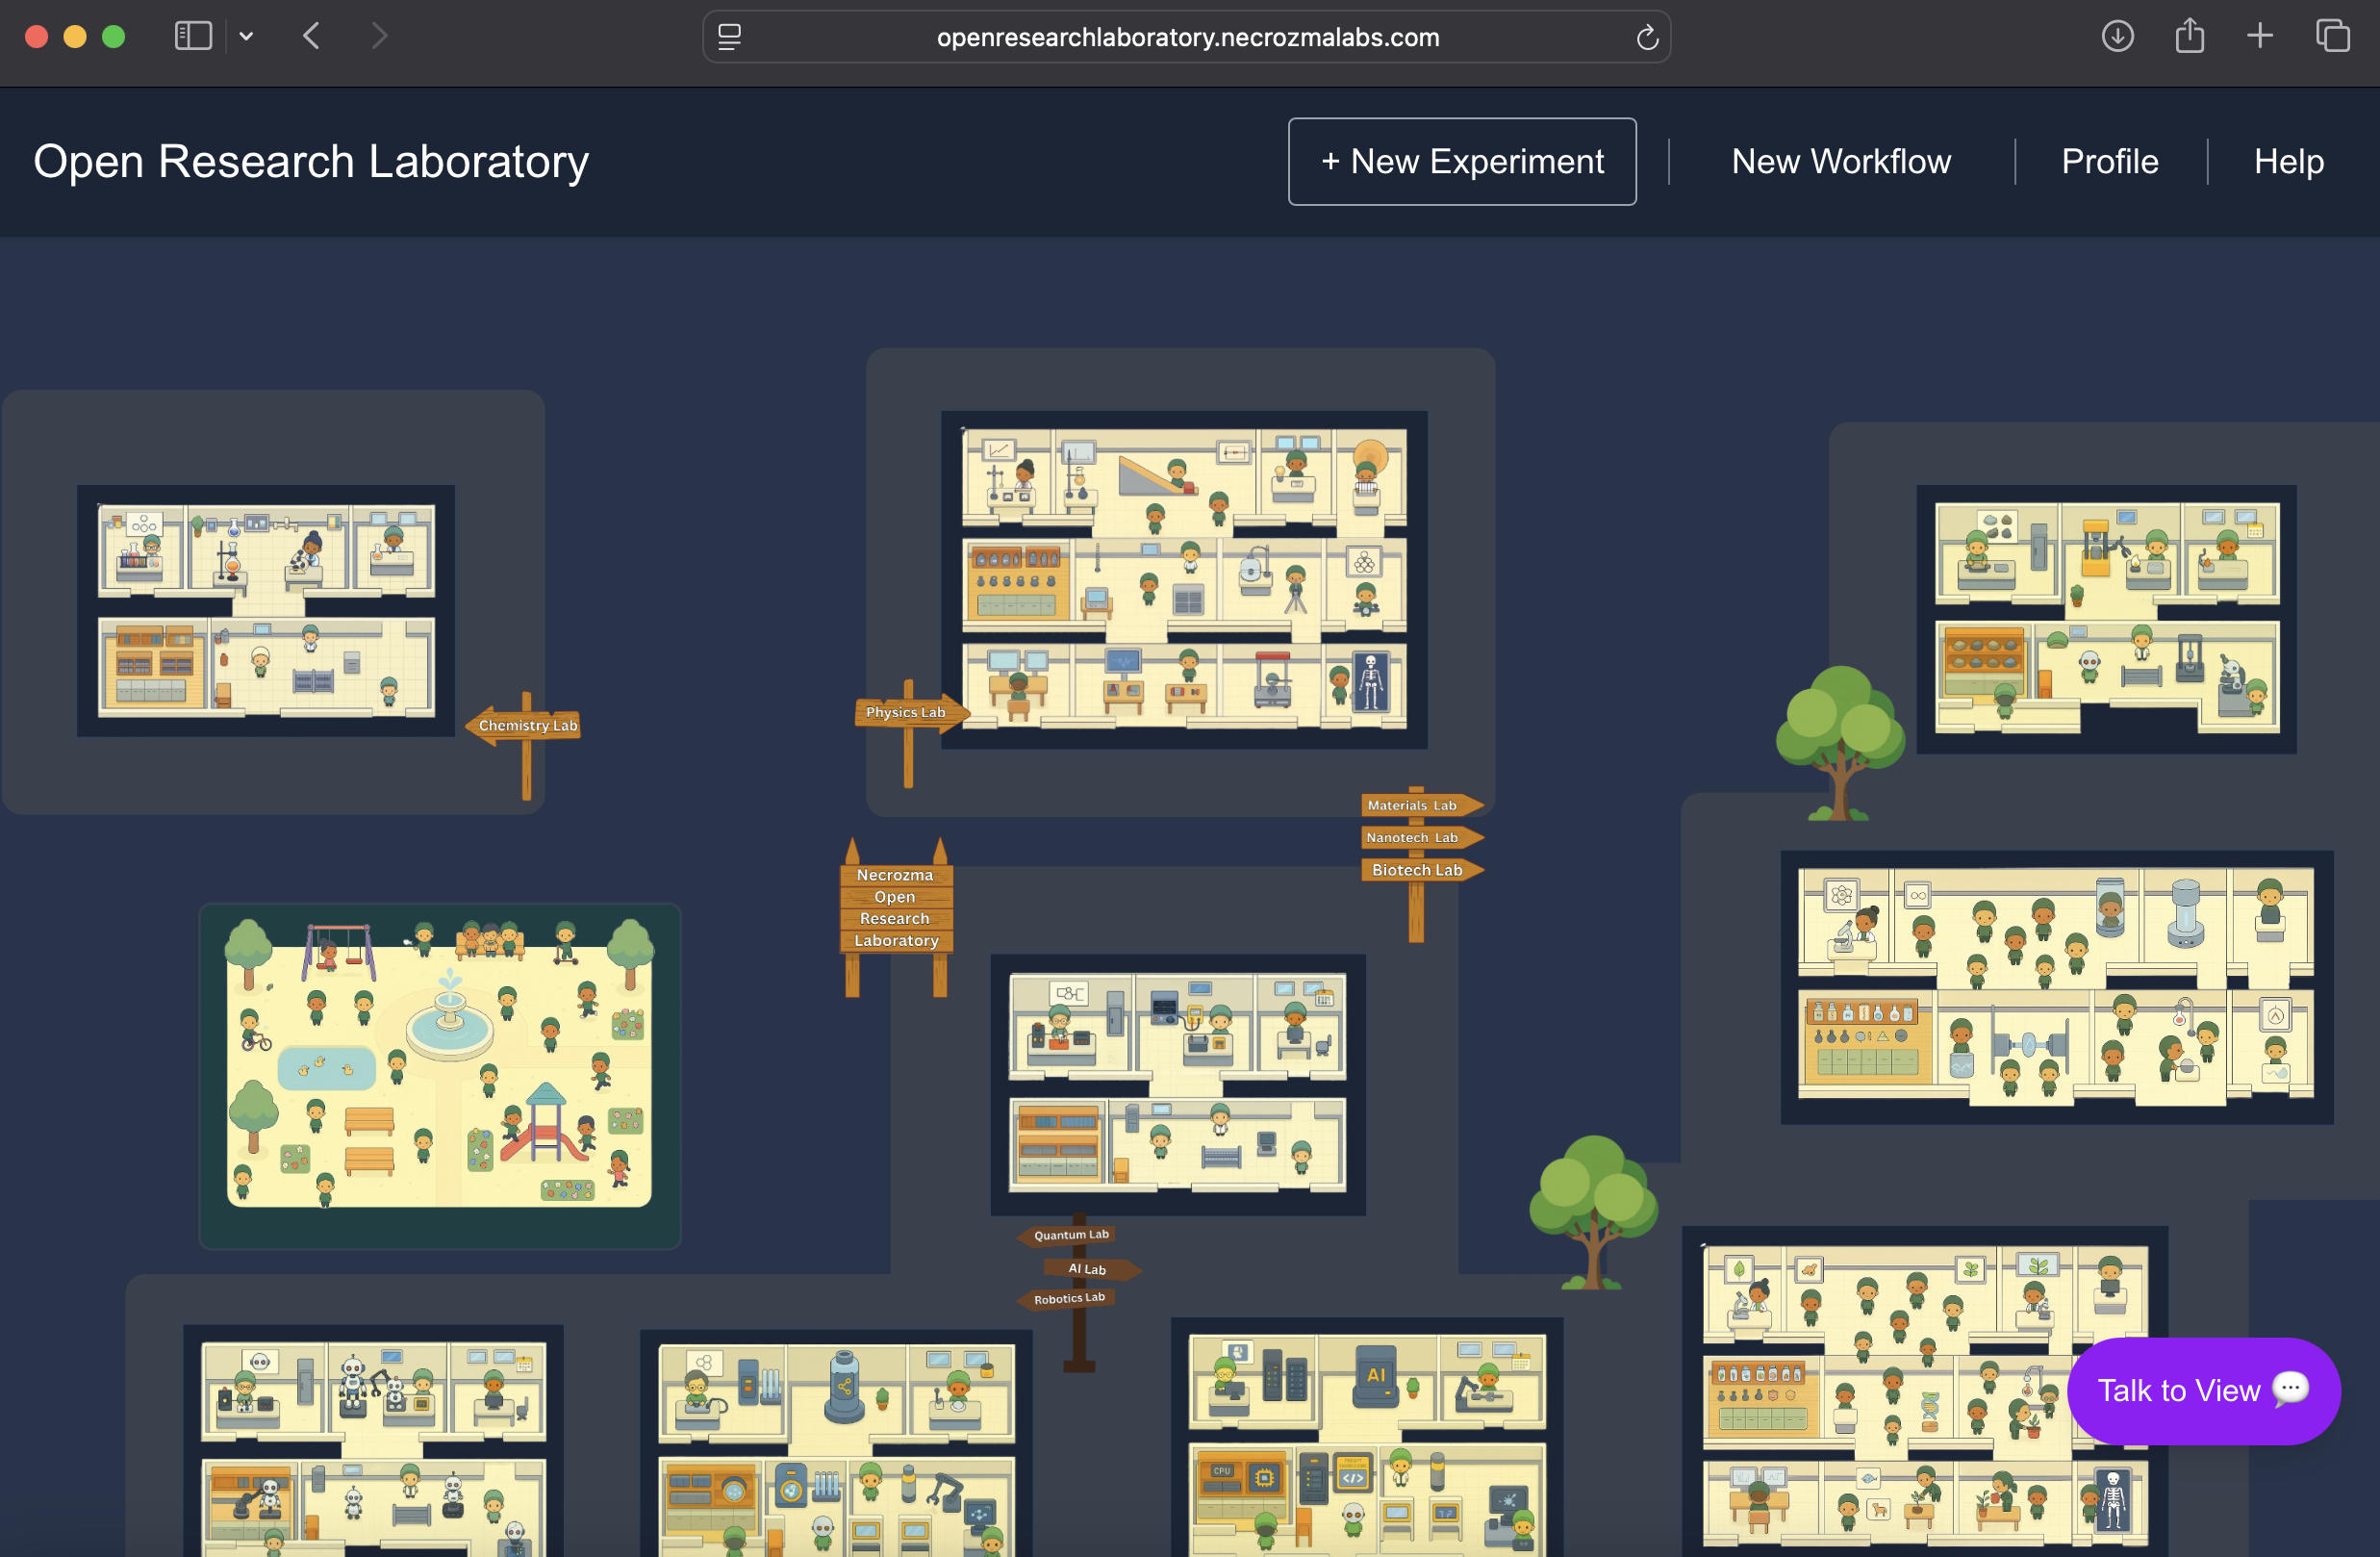Click the + New Experiment button
Screen dimensions: 2380x1557
1462,161
